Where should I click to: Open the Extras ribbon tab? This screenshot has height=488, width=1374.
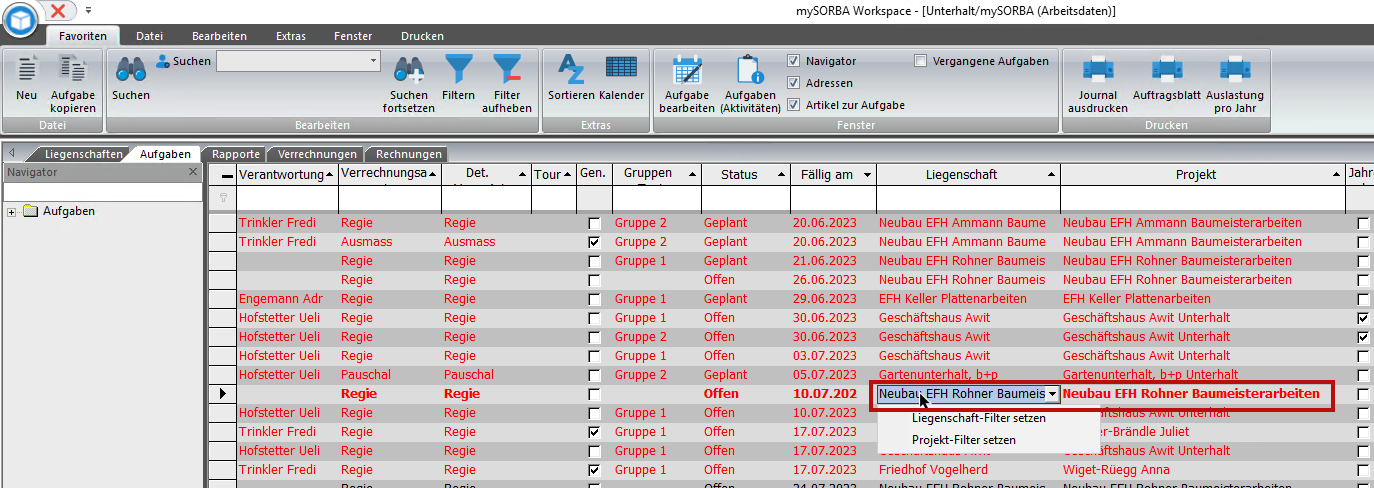tap(291, 36)
